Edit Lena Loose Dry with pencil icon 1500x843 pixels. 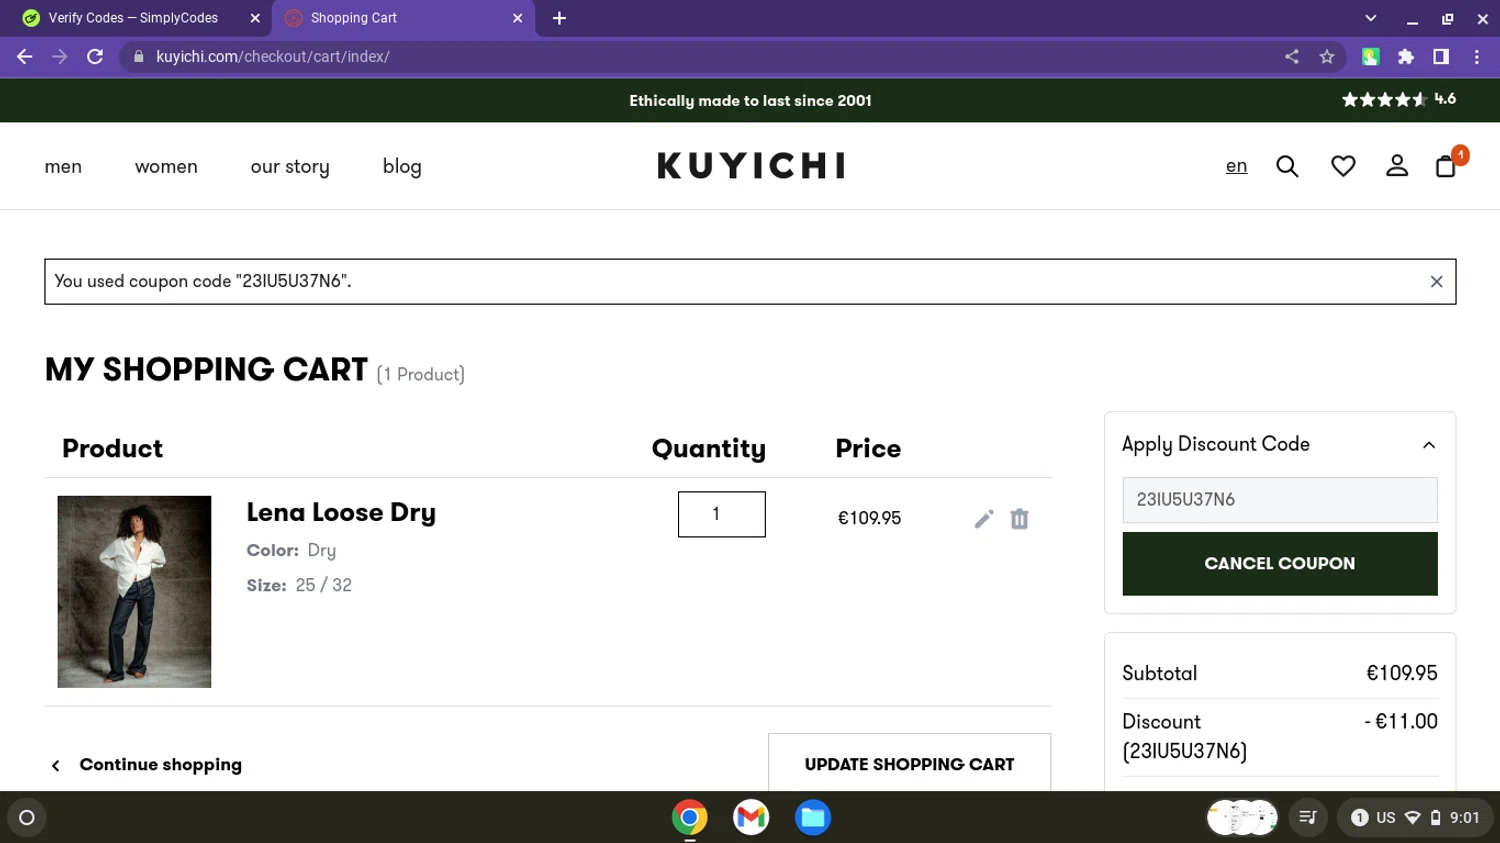coord(984,518)
